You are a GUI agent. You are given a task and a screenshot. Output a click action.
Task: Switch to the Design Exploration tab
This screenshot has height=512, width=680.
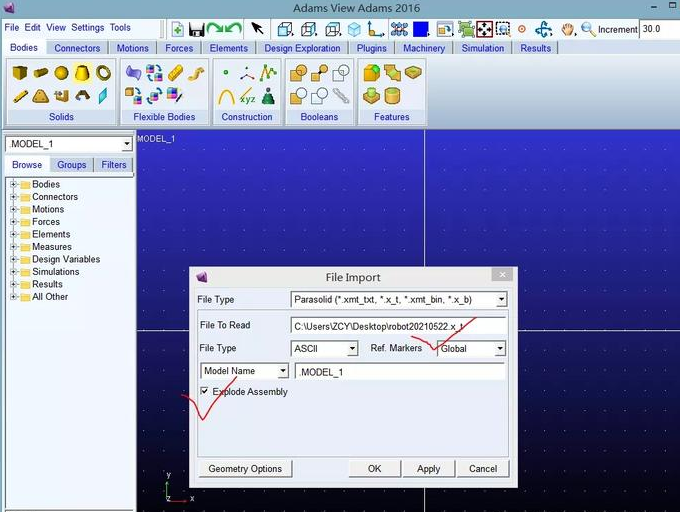click(302, 48)
